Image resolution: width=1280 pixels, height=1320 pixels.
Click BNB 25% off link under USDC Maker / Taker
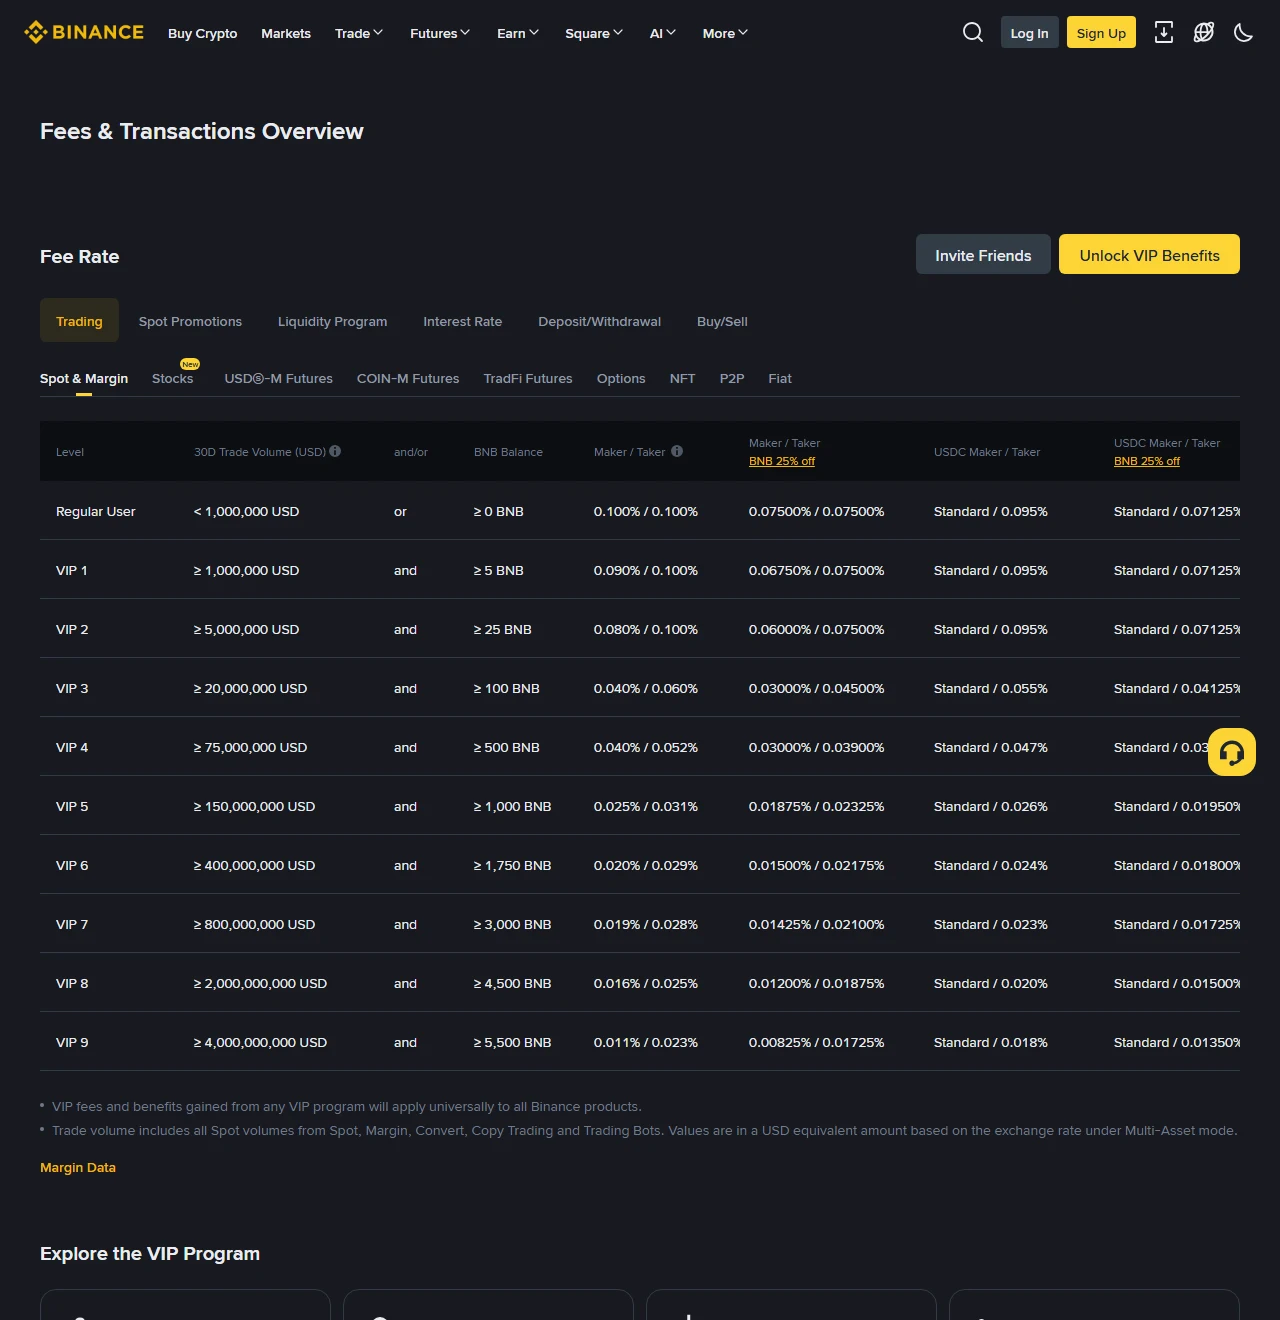[1147, 461]
